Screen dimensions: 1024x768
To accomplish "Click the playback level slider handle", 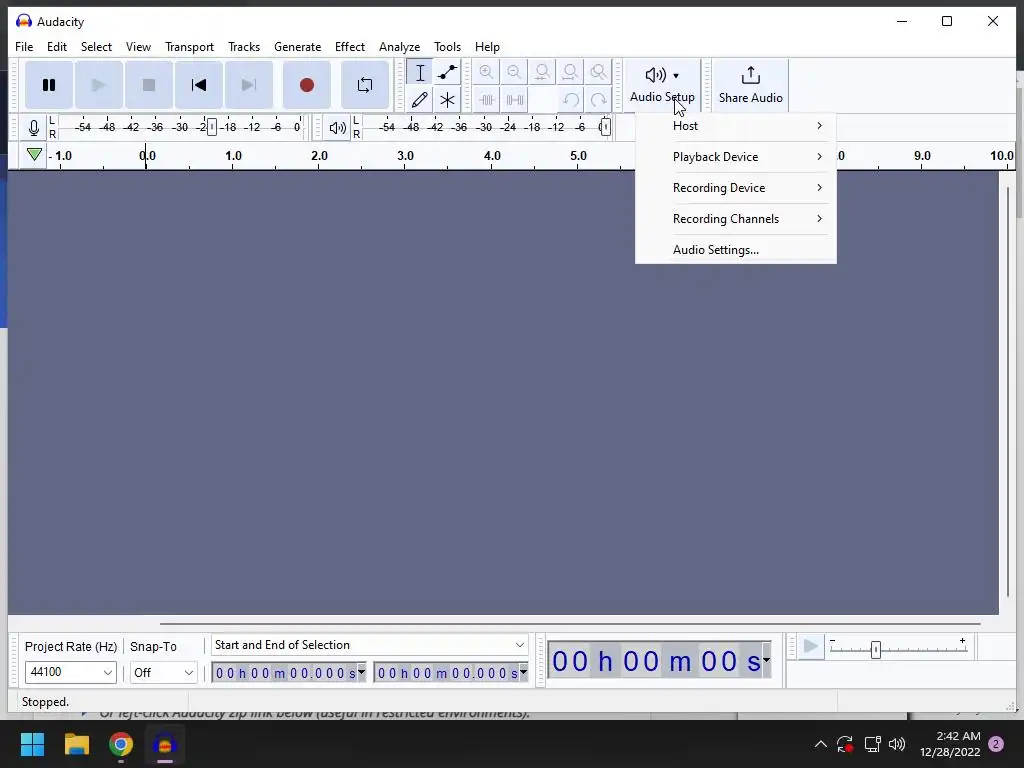I will [605, 127].
